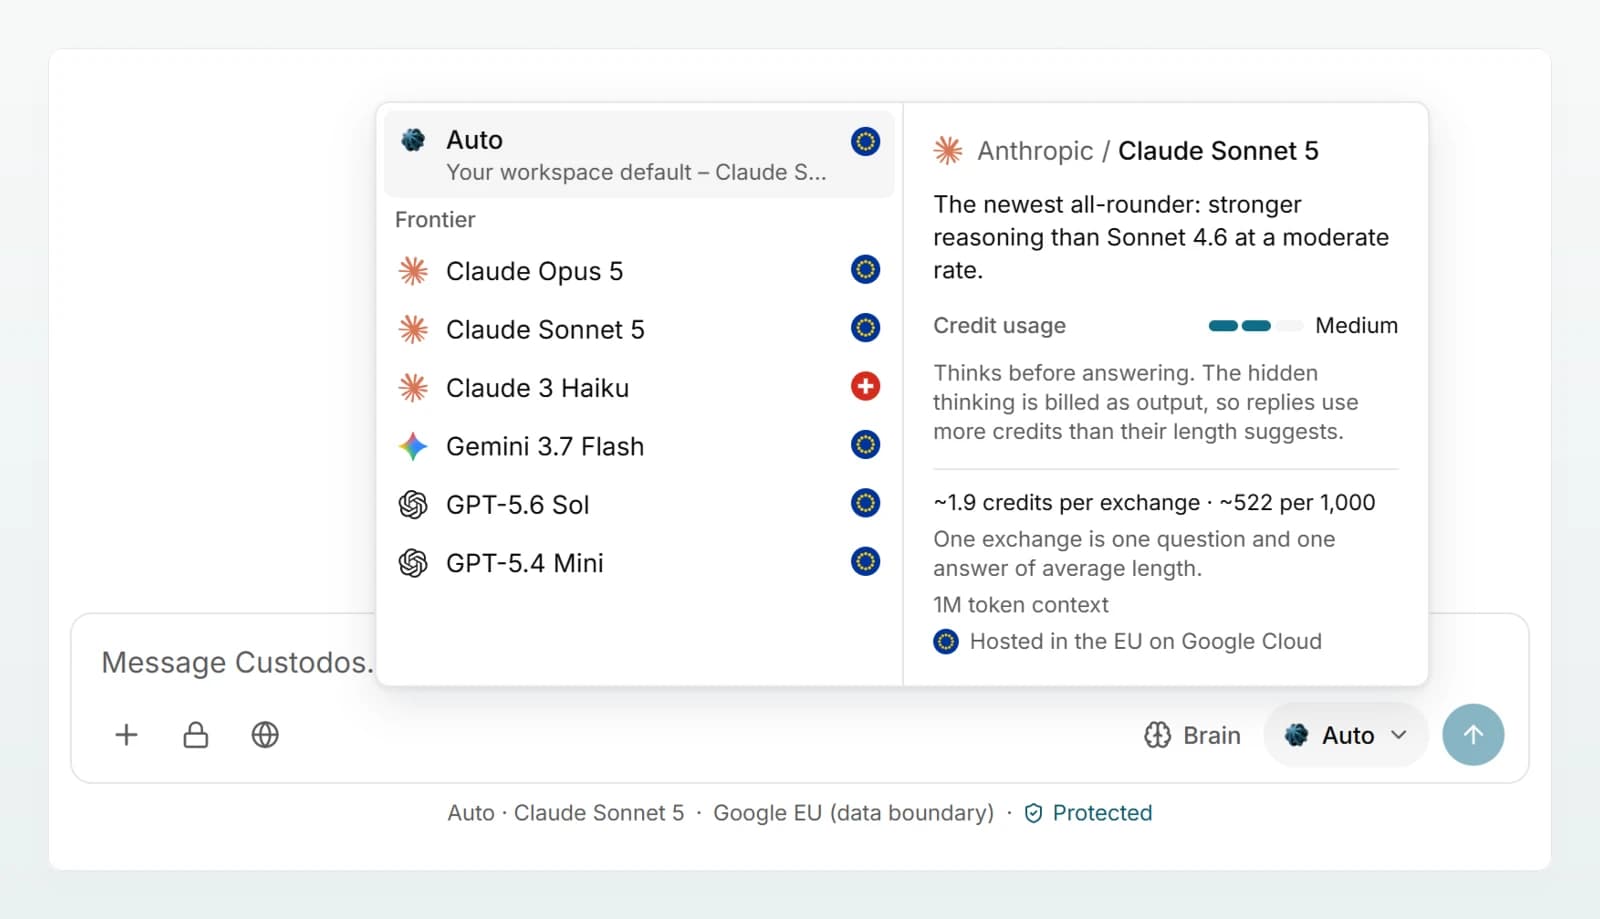Click the lock icon in the message bar
The image size is (1600, 919).
[x=196, y=735]
